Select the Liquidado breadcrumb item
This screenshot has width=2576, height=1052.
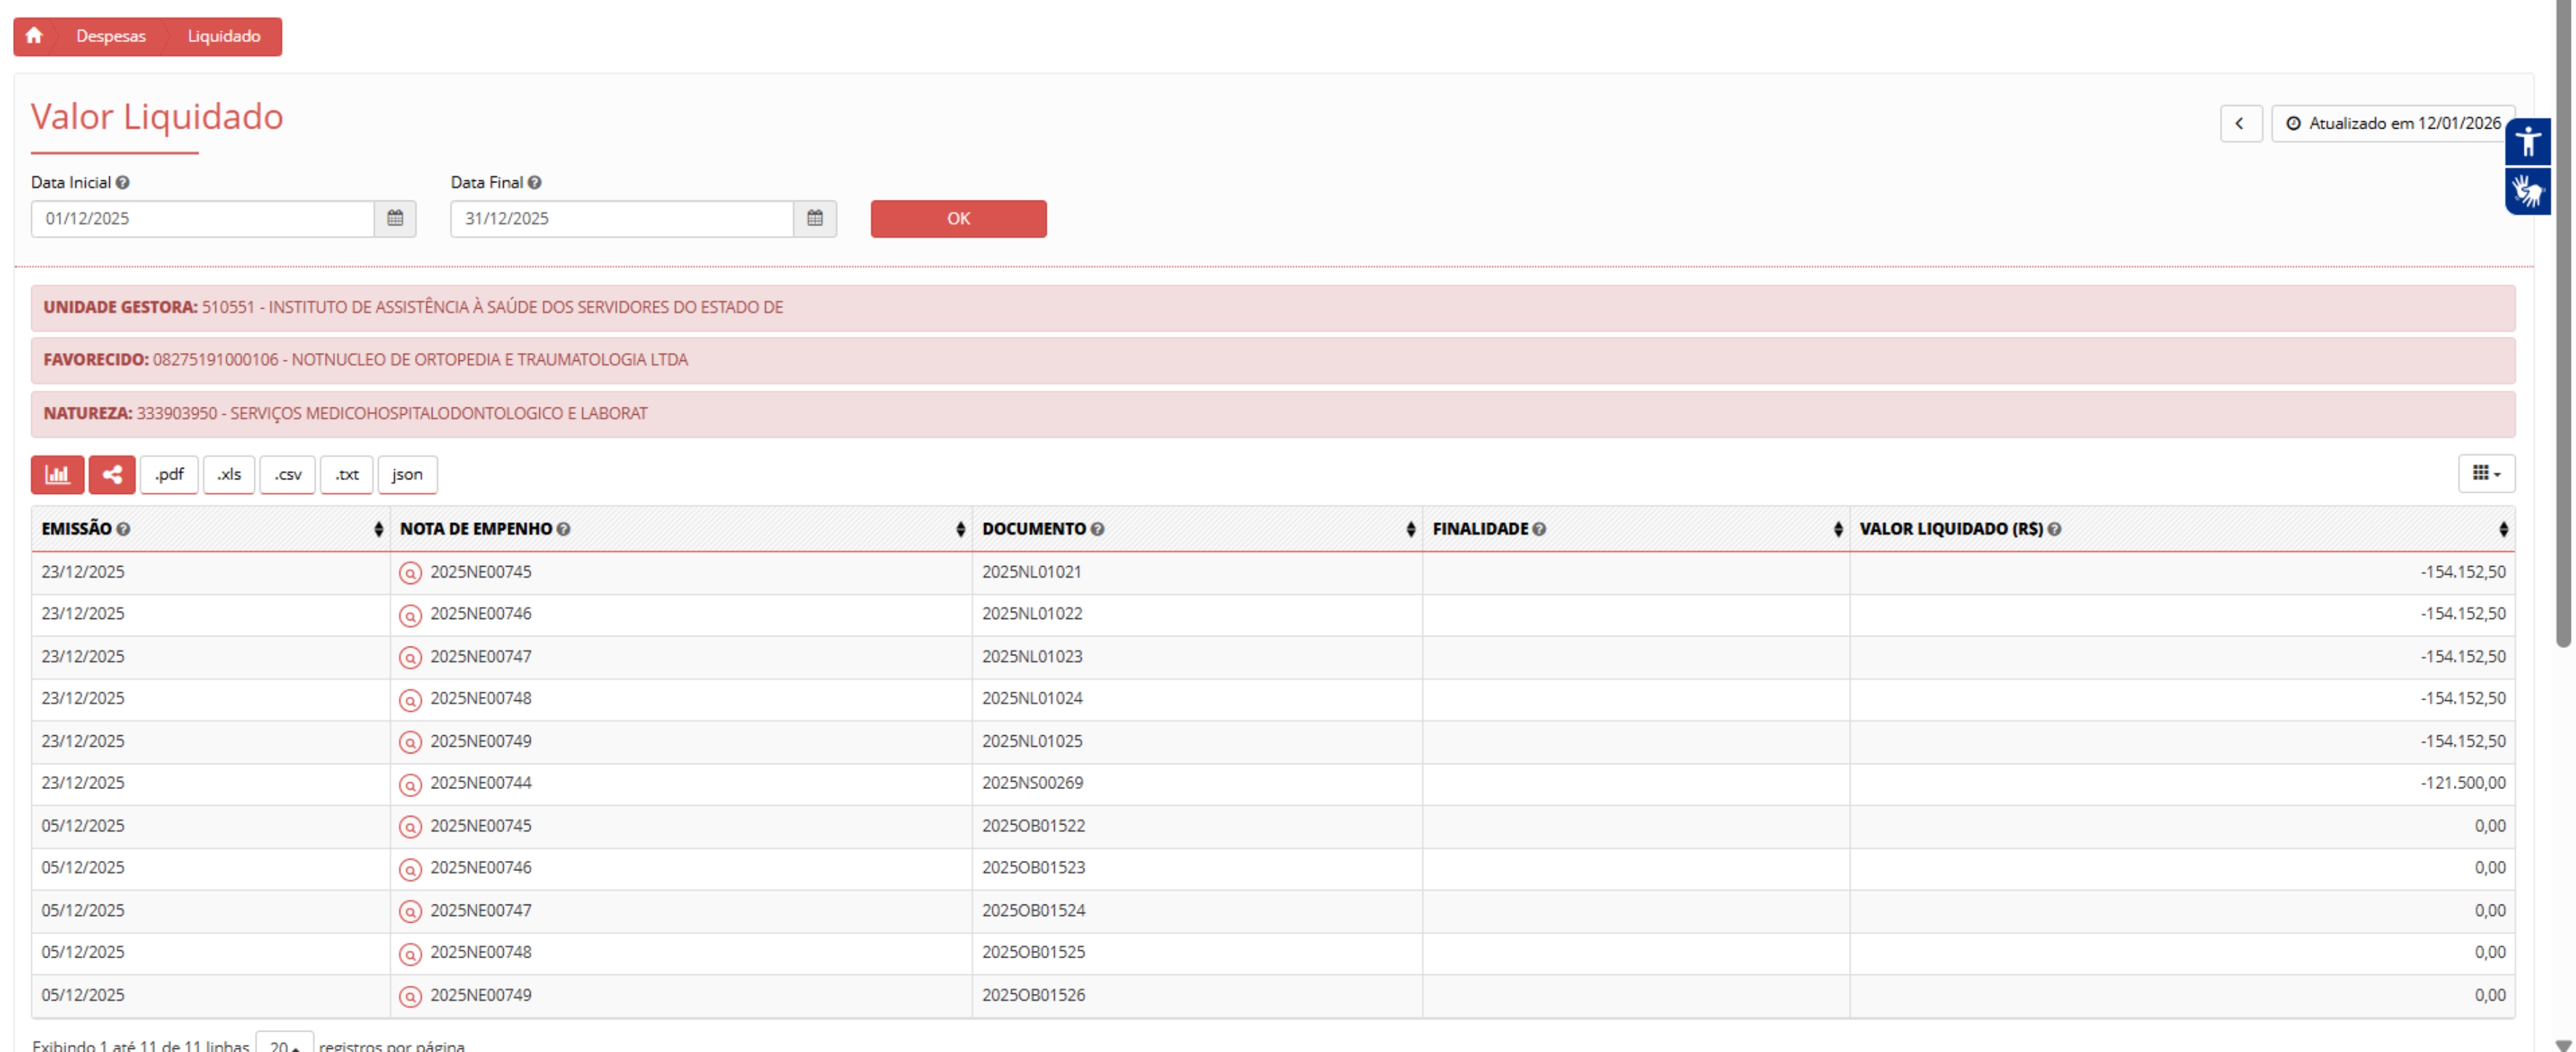pos(223,36)
